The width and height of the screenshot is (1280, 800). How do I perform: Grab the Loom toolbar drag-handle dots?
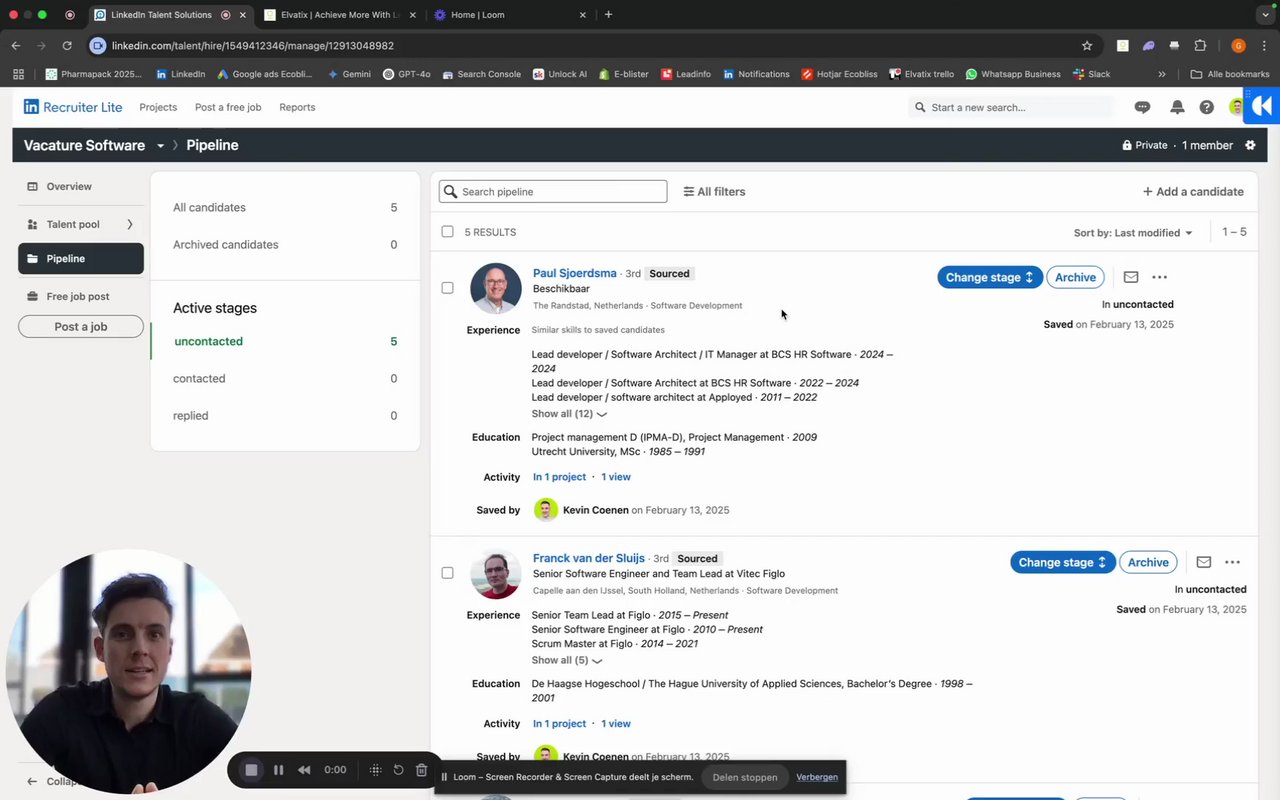coord(376,770)
